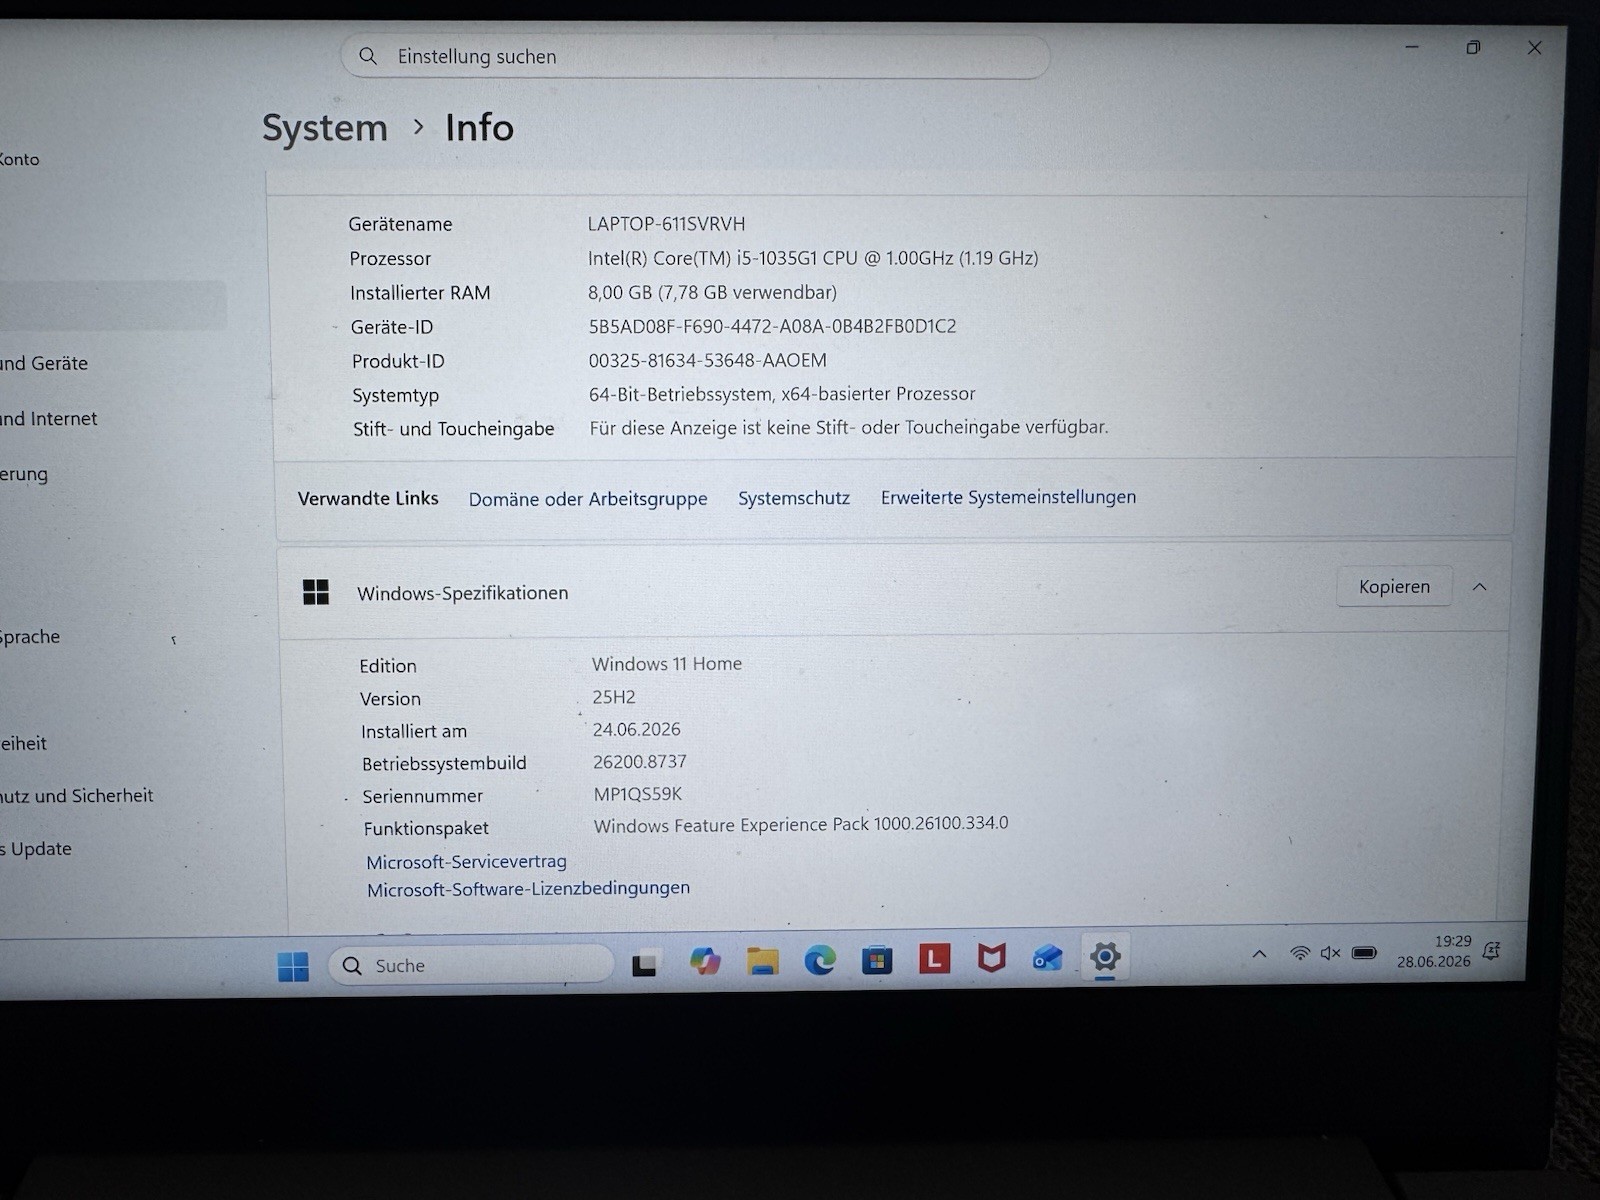Click the Stift- und Toucheingabe label
This screenshot has width=1600, height=1200.
point(453,429)
